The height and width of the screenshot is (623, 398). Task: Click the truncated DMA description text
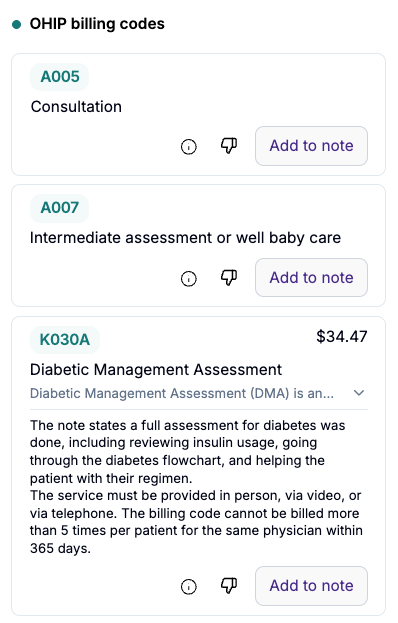click(x=182, y=393)
